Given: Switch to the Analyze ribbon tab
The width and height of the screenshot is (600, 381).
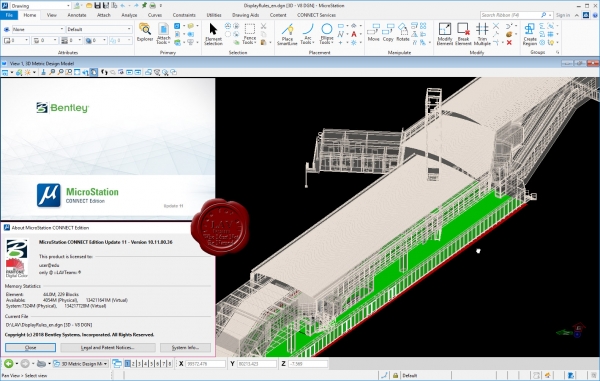Looking at the screenshot, I should coord(129,15).
